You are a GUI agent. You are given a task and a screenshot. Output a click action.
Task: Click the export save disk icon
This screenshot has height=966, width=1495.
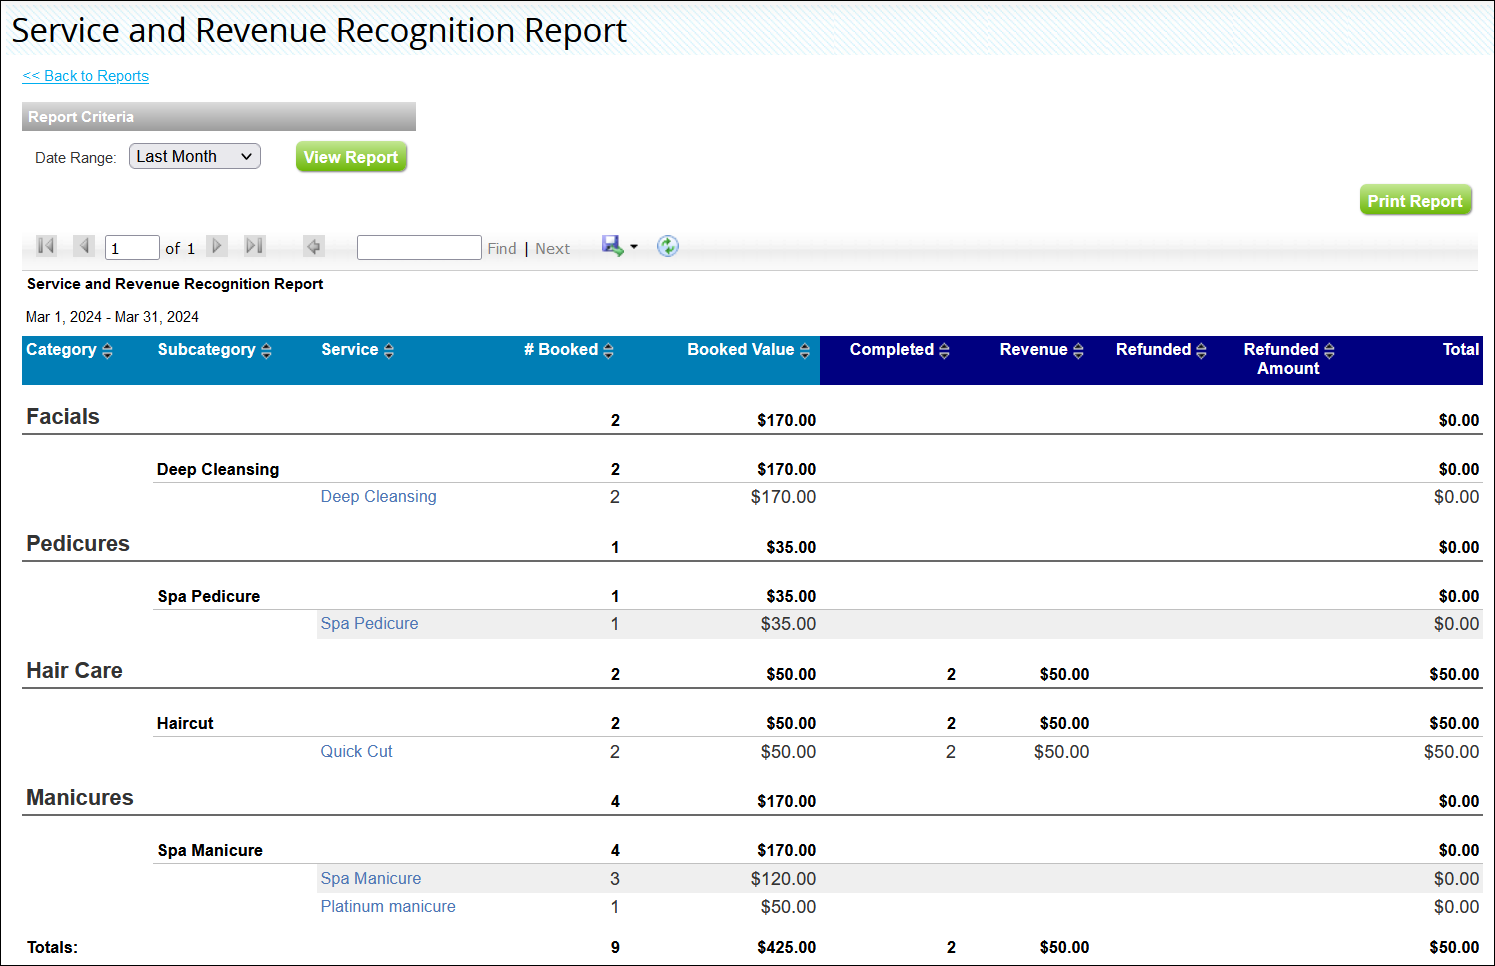tap(613, 246)
